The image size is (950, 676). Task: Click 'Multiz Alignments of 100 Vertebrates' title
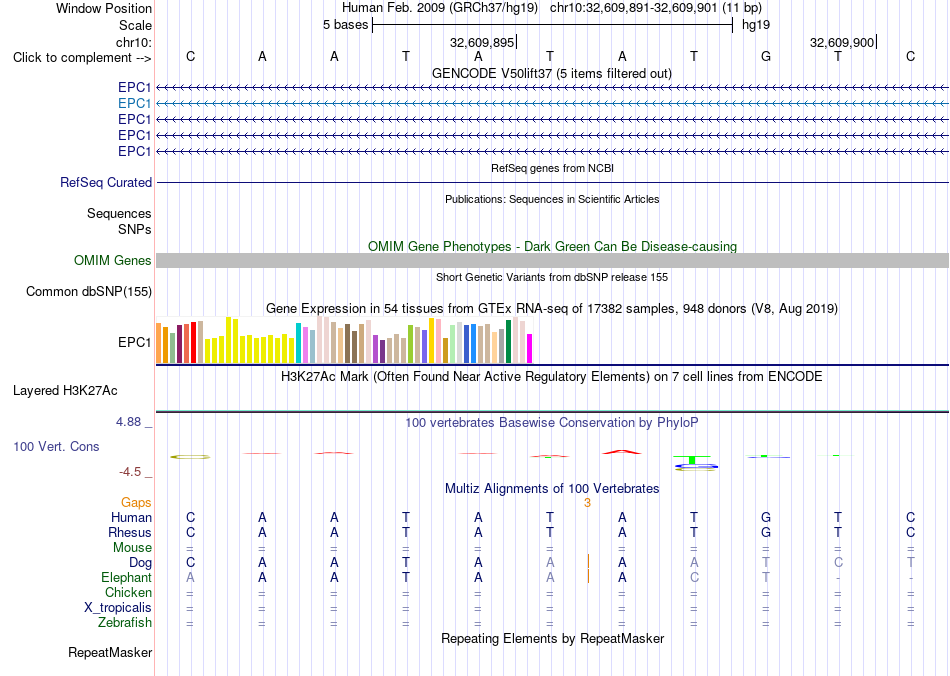coord(552,488)
